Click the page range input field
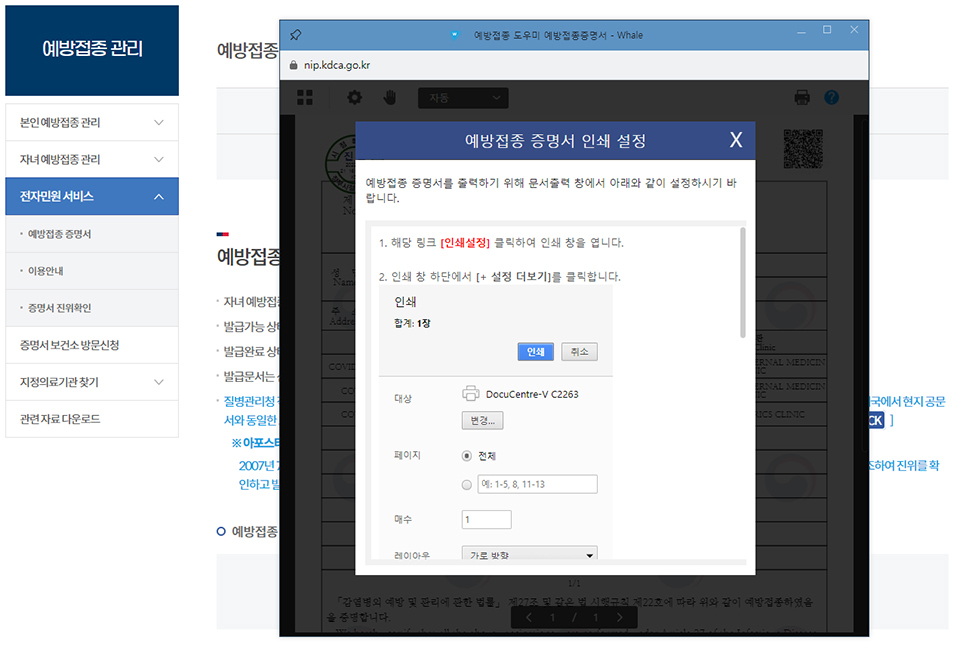 click(x=537, y=484)
